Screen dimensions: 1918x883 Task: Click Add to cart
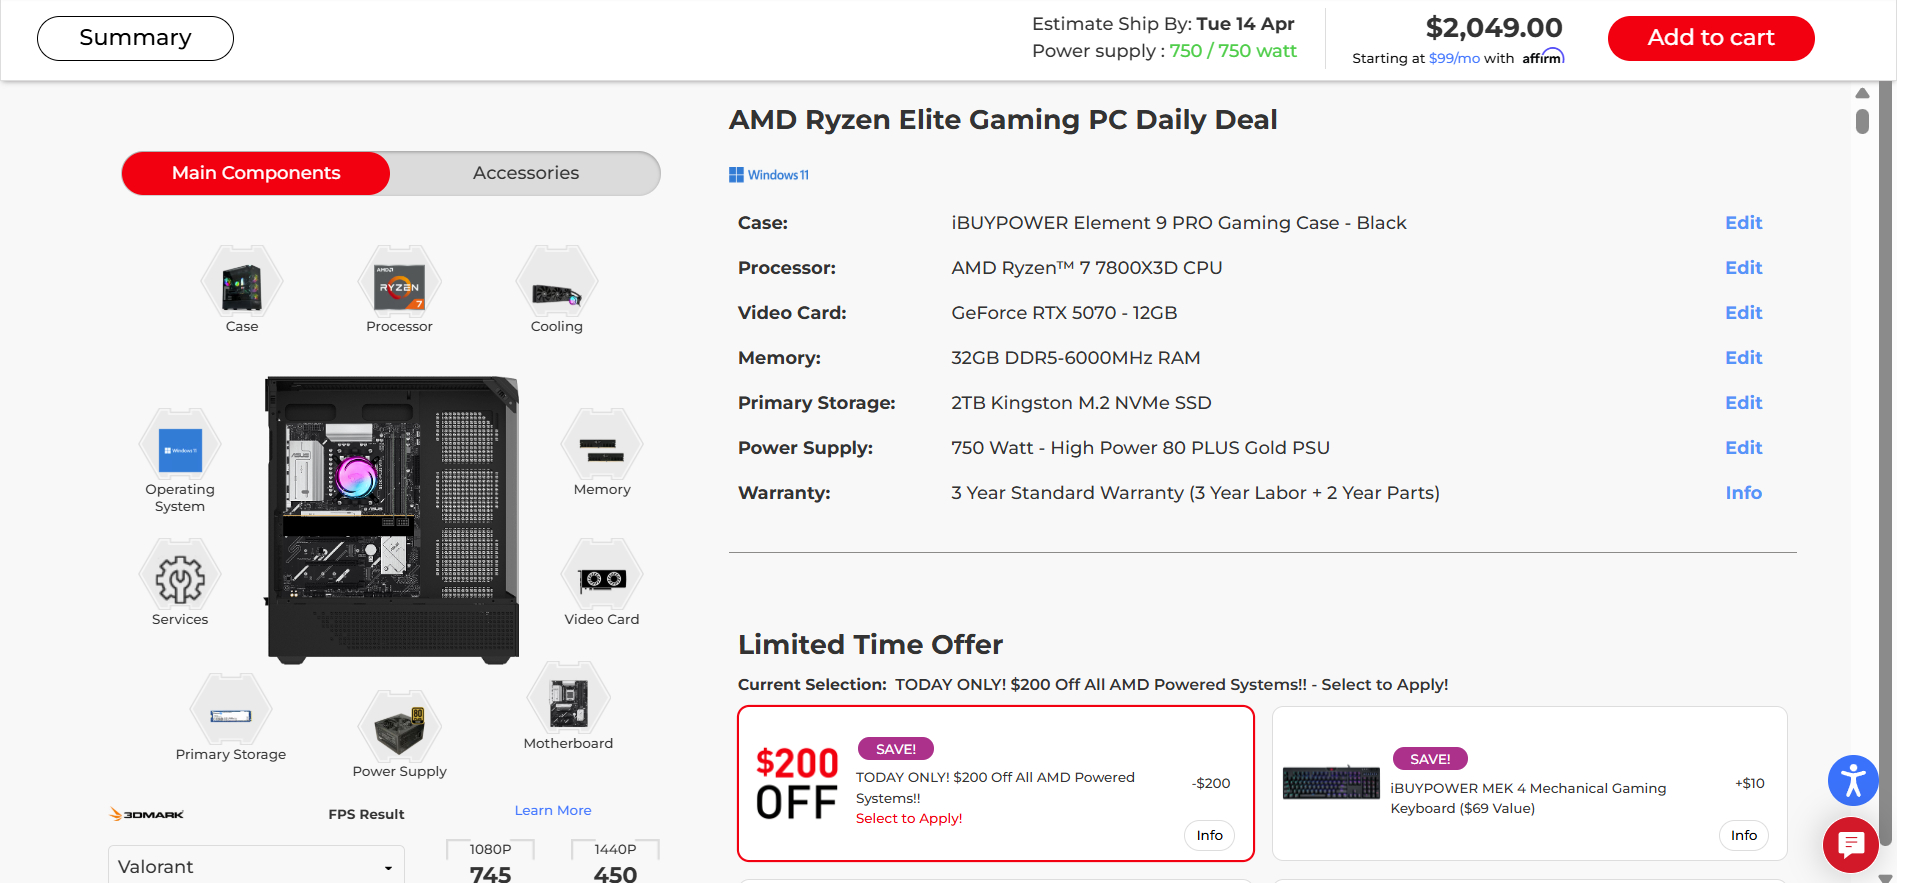coord(1710,38)
